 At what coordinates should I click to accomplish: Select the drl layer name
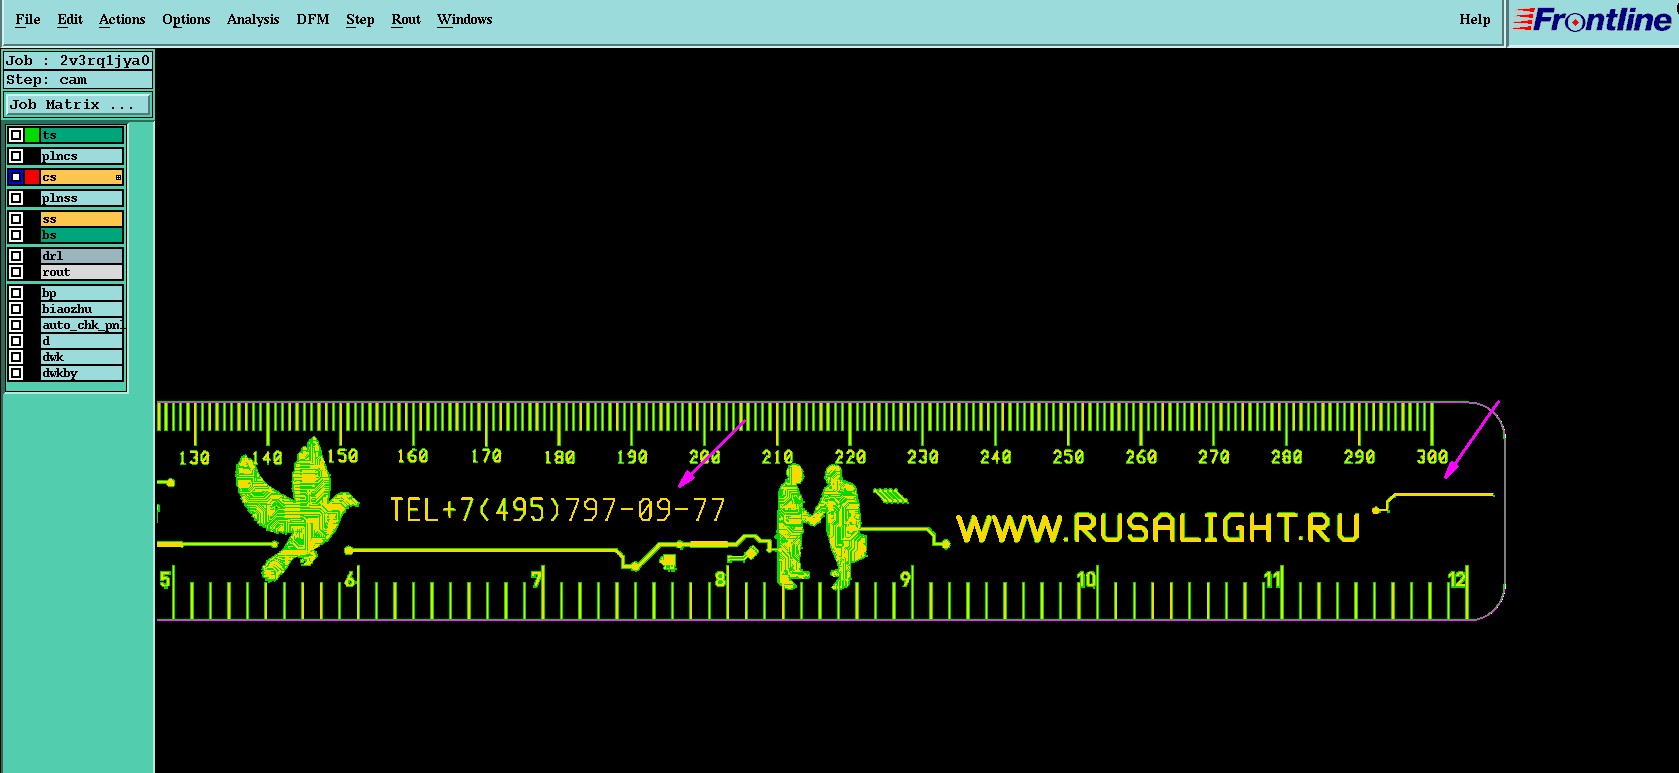pyautogui.click(x=82, y=256)
